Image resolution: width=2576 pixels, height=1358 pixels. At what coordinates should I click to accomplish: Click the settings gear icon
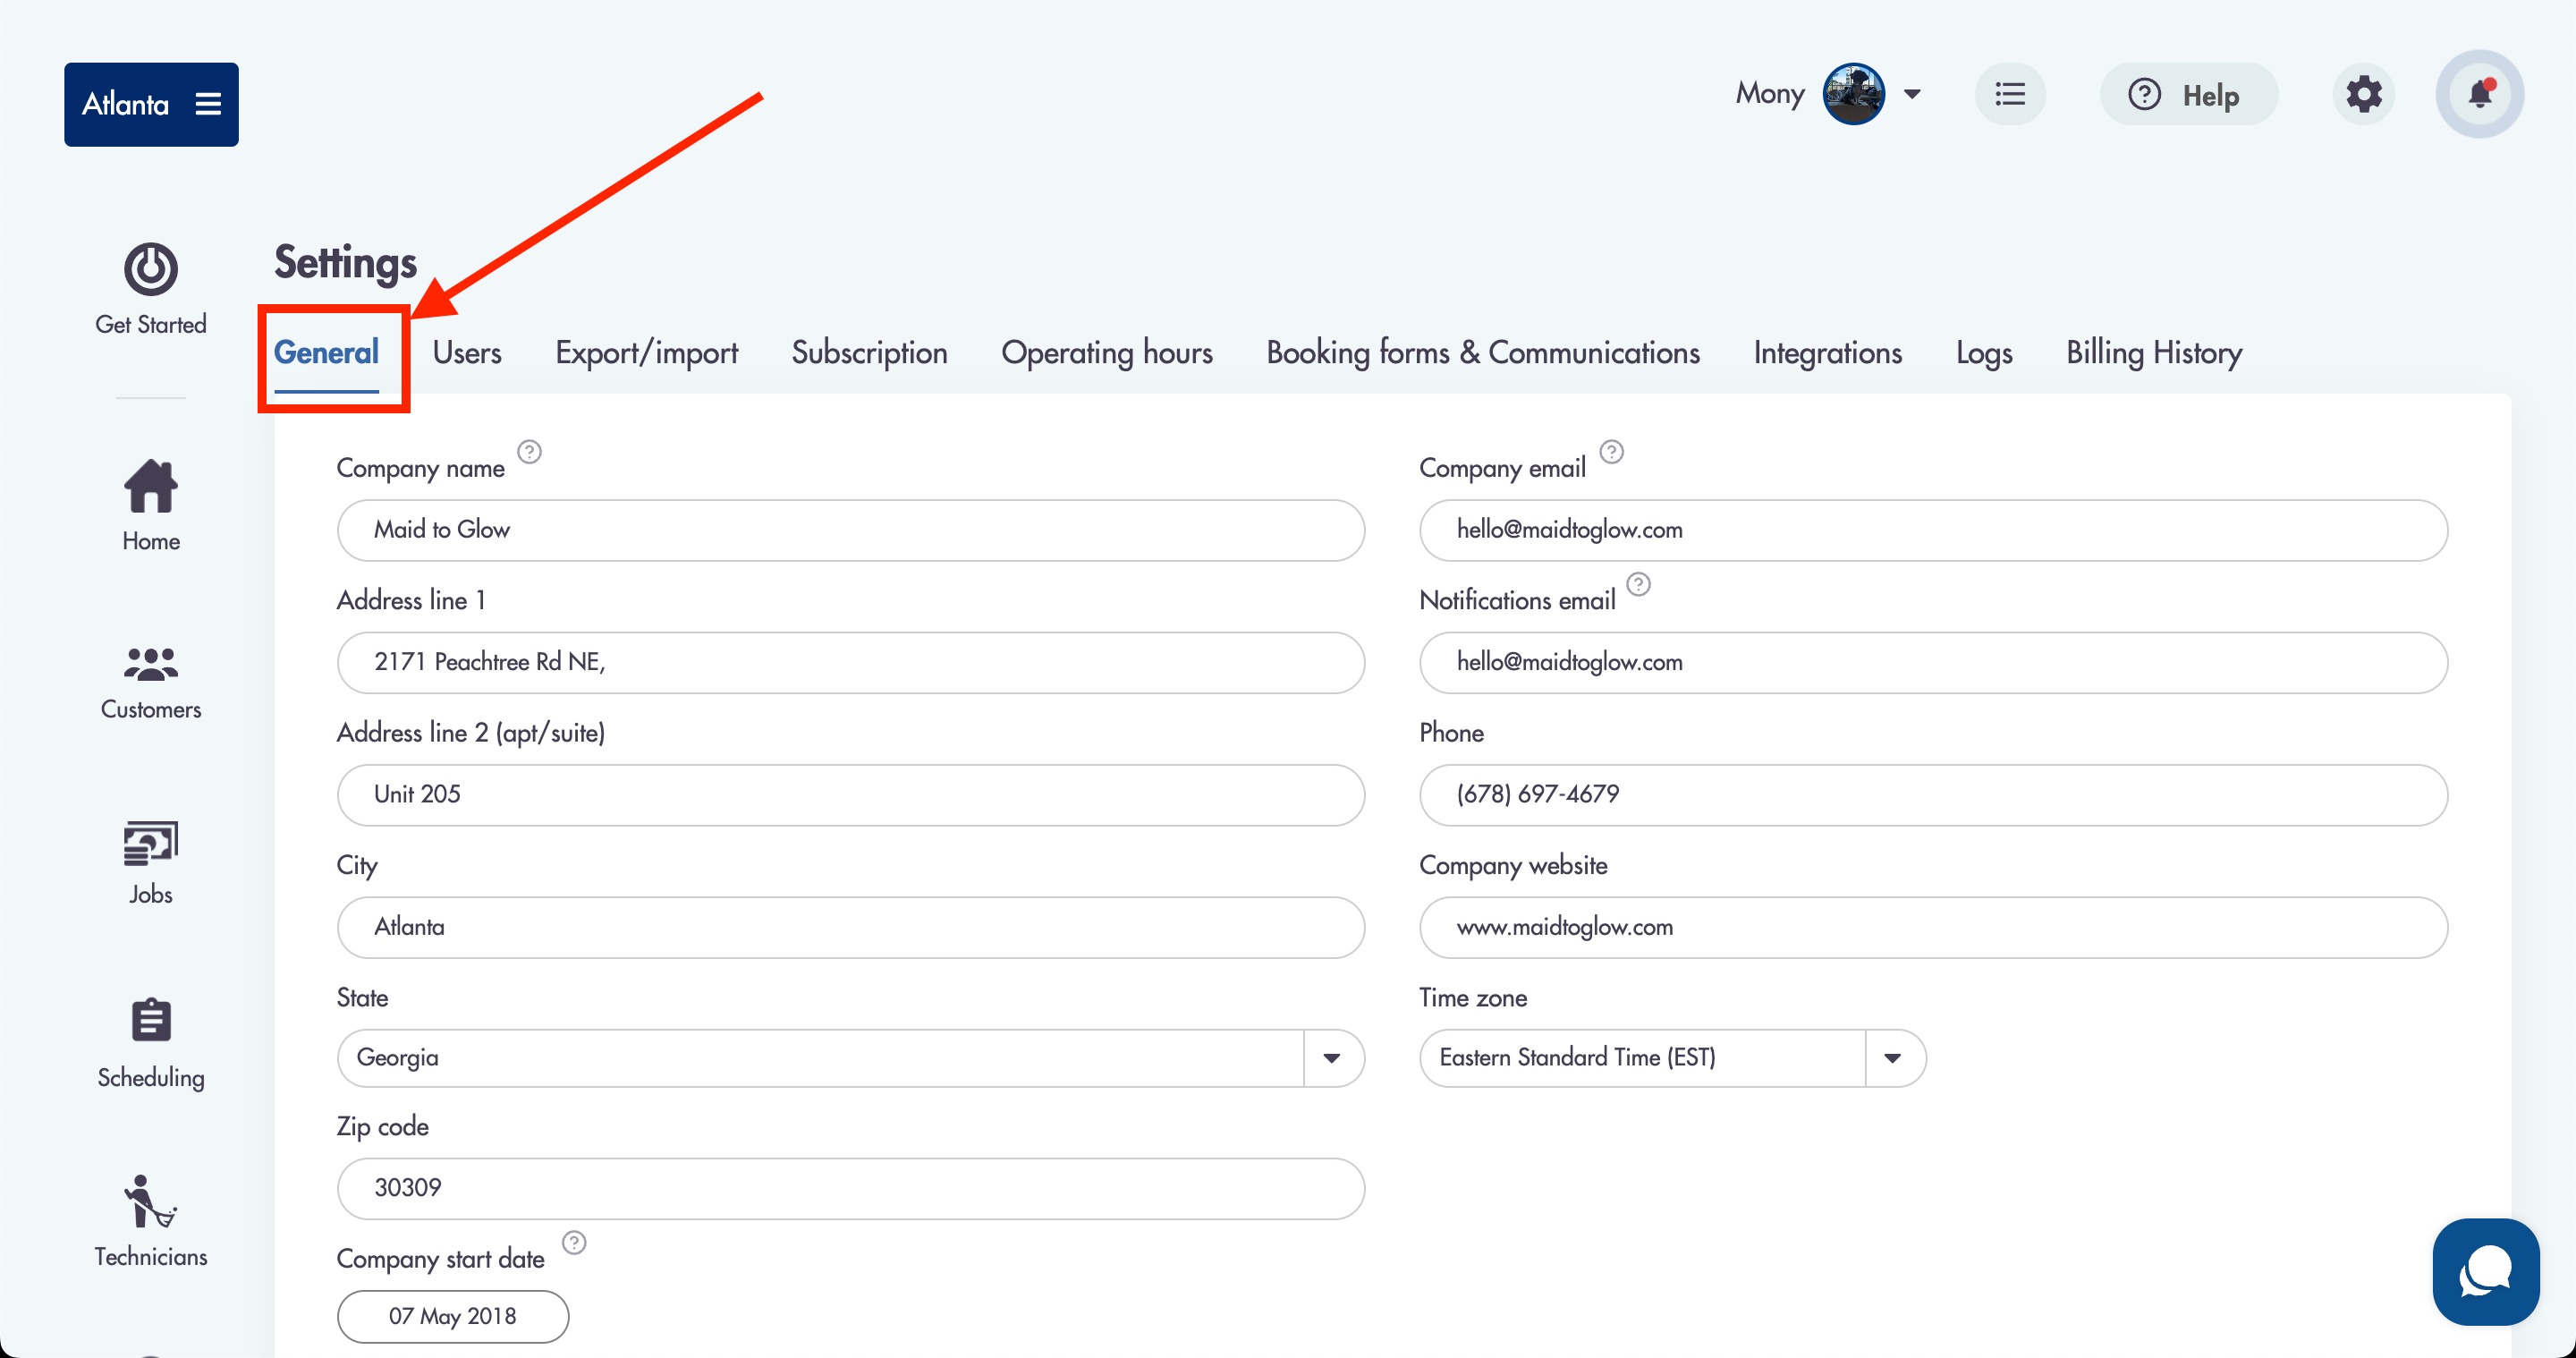[2364, 95]
